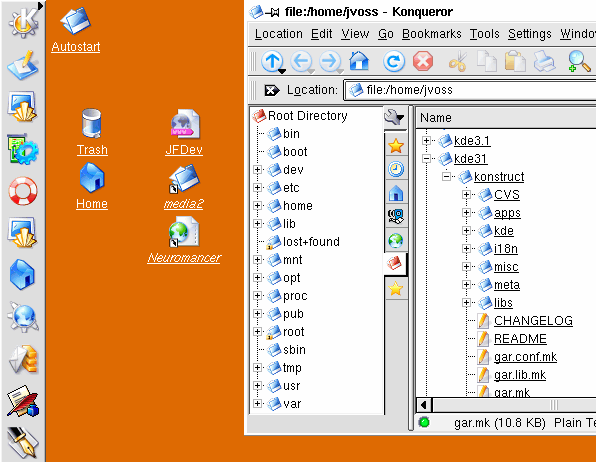Open the gar.conf.mk file
The height and width of the screenshot is (462, 596).
[x=525, y=357]
